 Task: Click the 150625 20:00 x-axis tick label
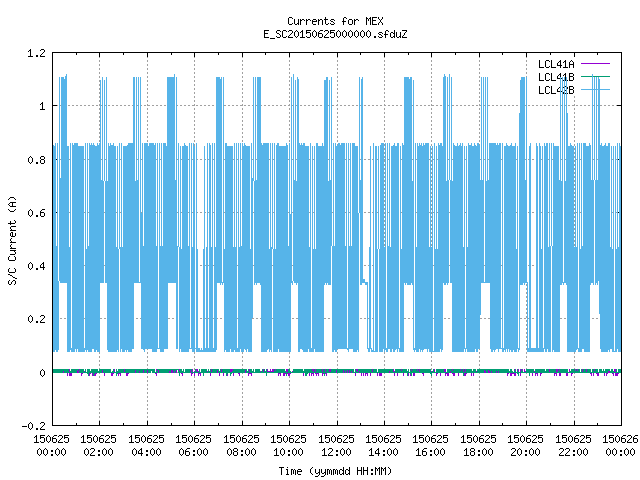525,446
